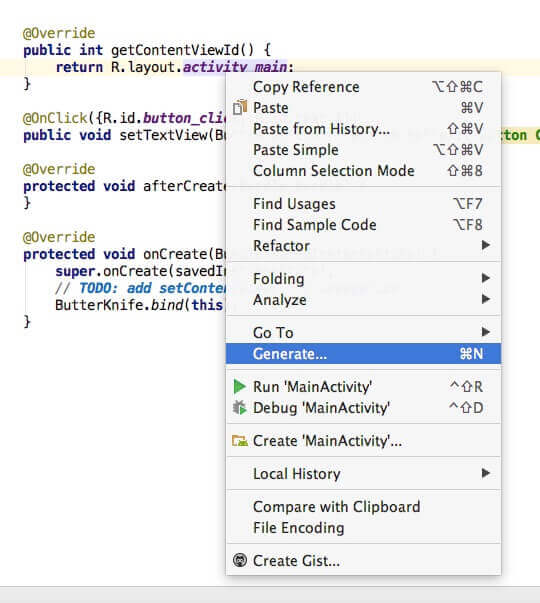540x603 pixels.
Task: Open the Local History submenu arrow
Action: click(x=486, y=473)
